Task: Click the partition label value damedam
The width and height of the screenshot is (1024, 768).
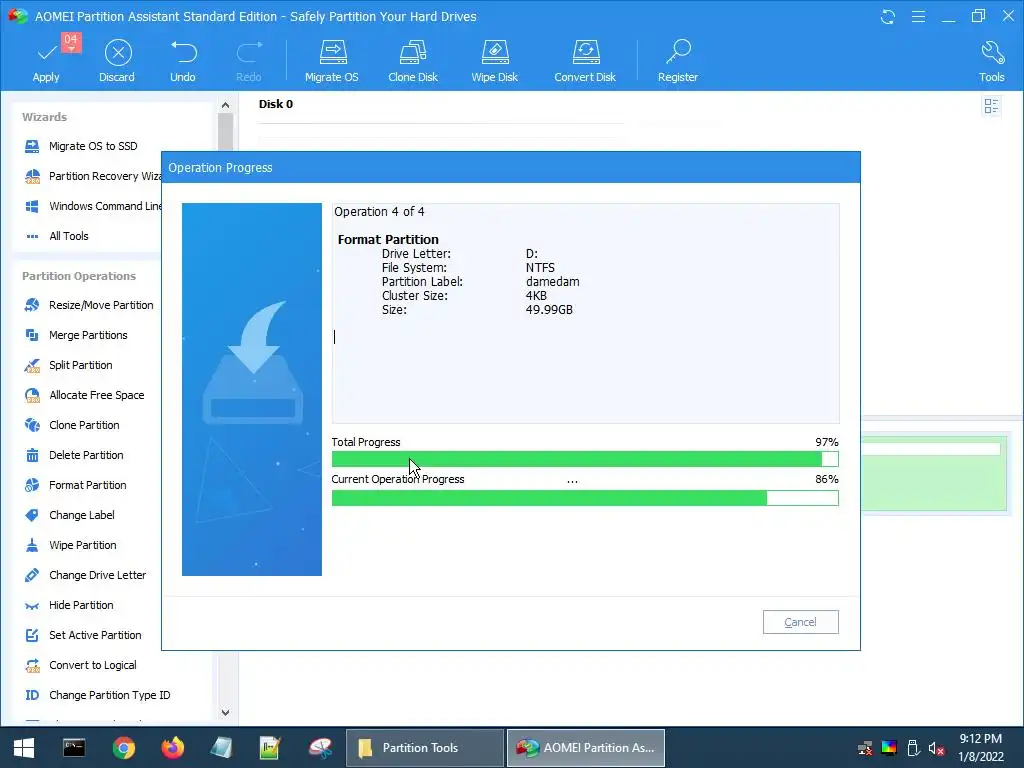Action: (552, 281)
